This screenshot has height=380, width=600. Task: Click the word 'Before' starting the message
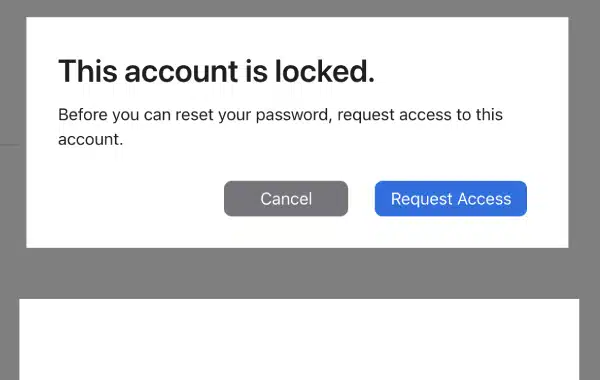[83, 115]
